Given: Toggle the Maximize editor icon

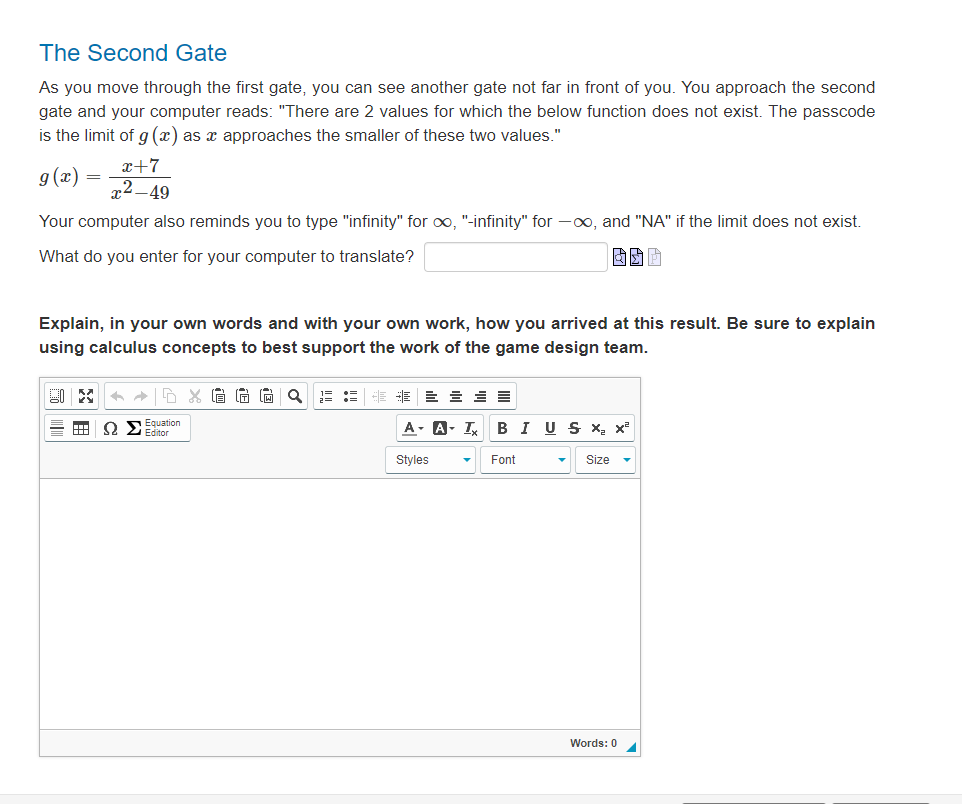Looking at the screenshot, I should point(85,397).
